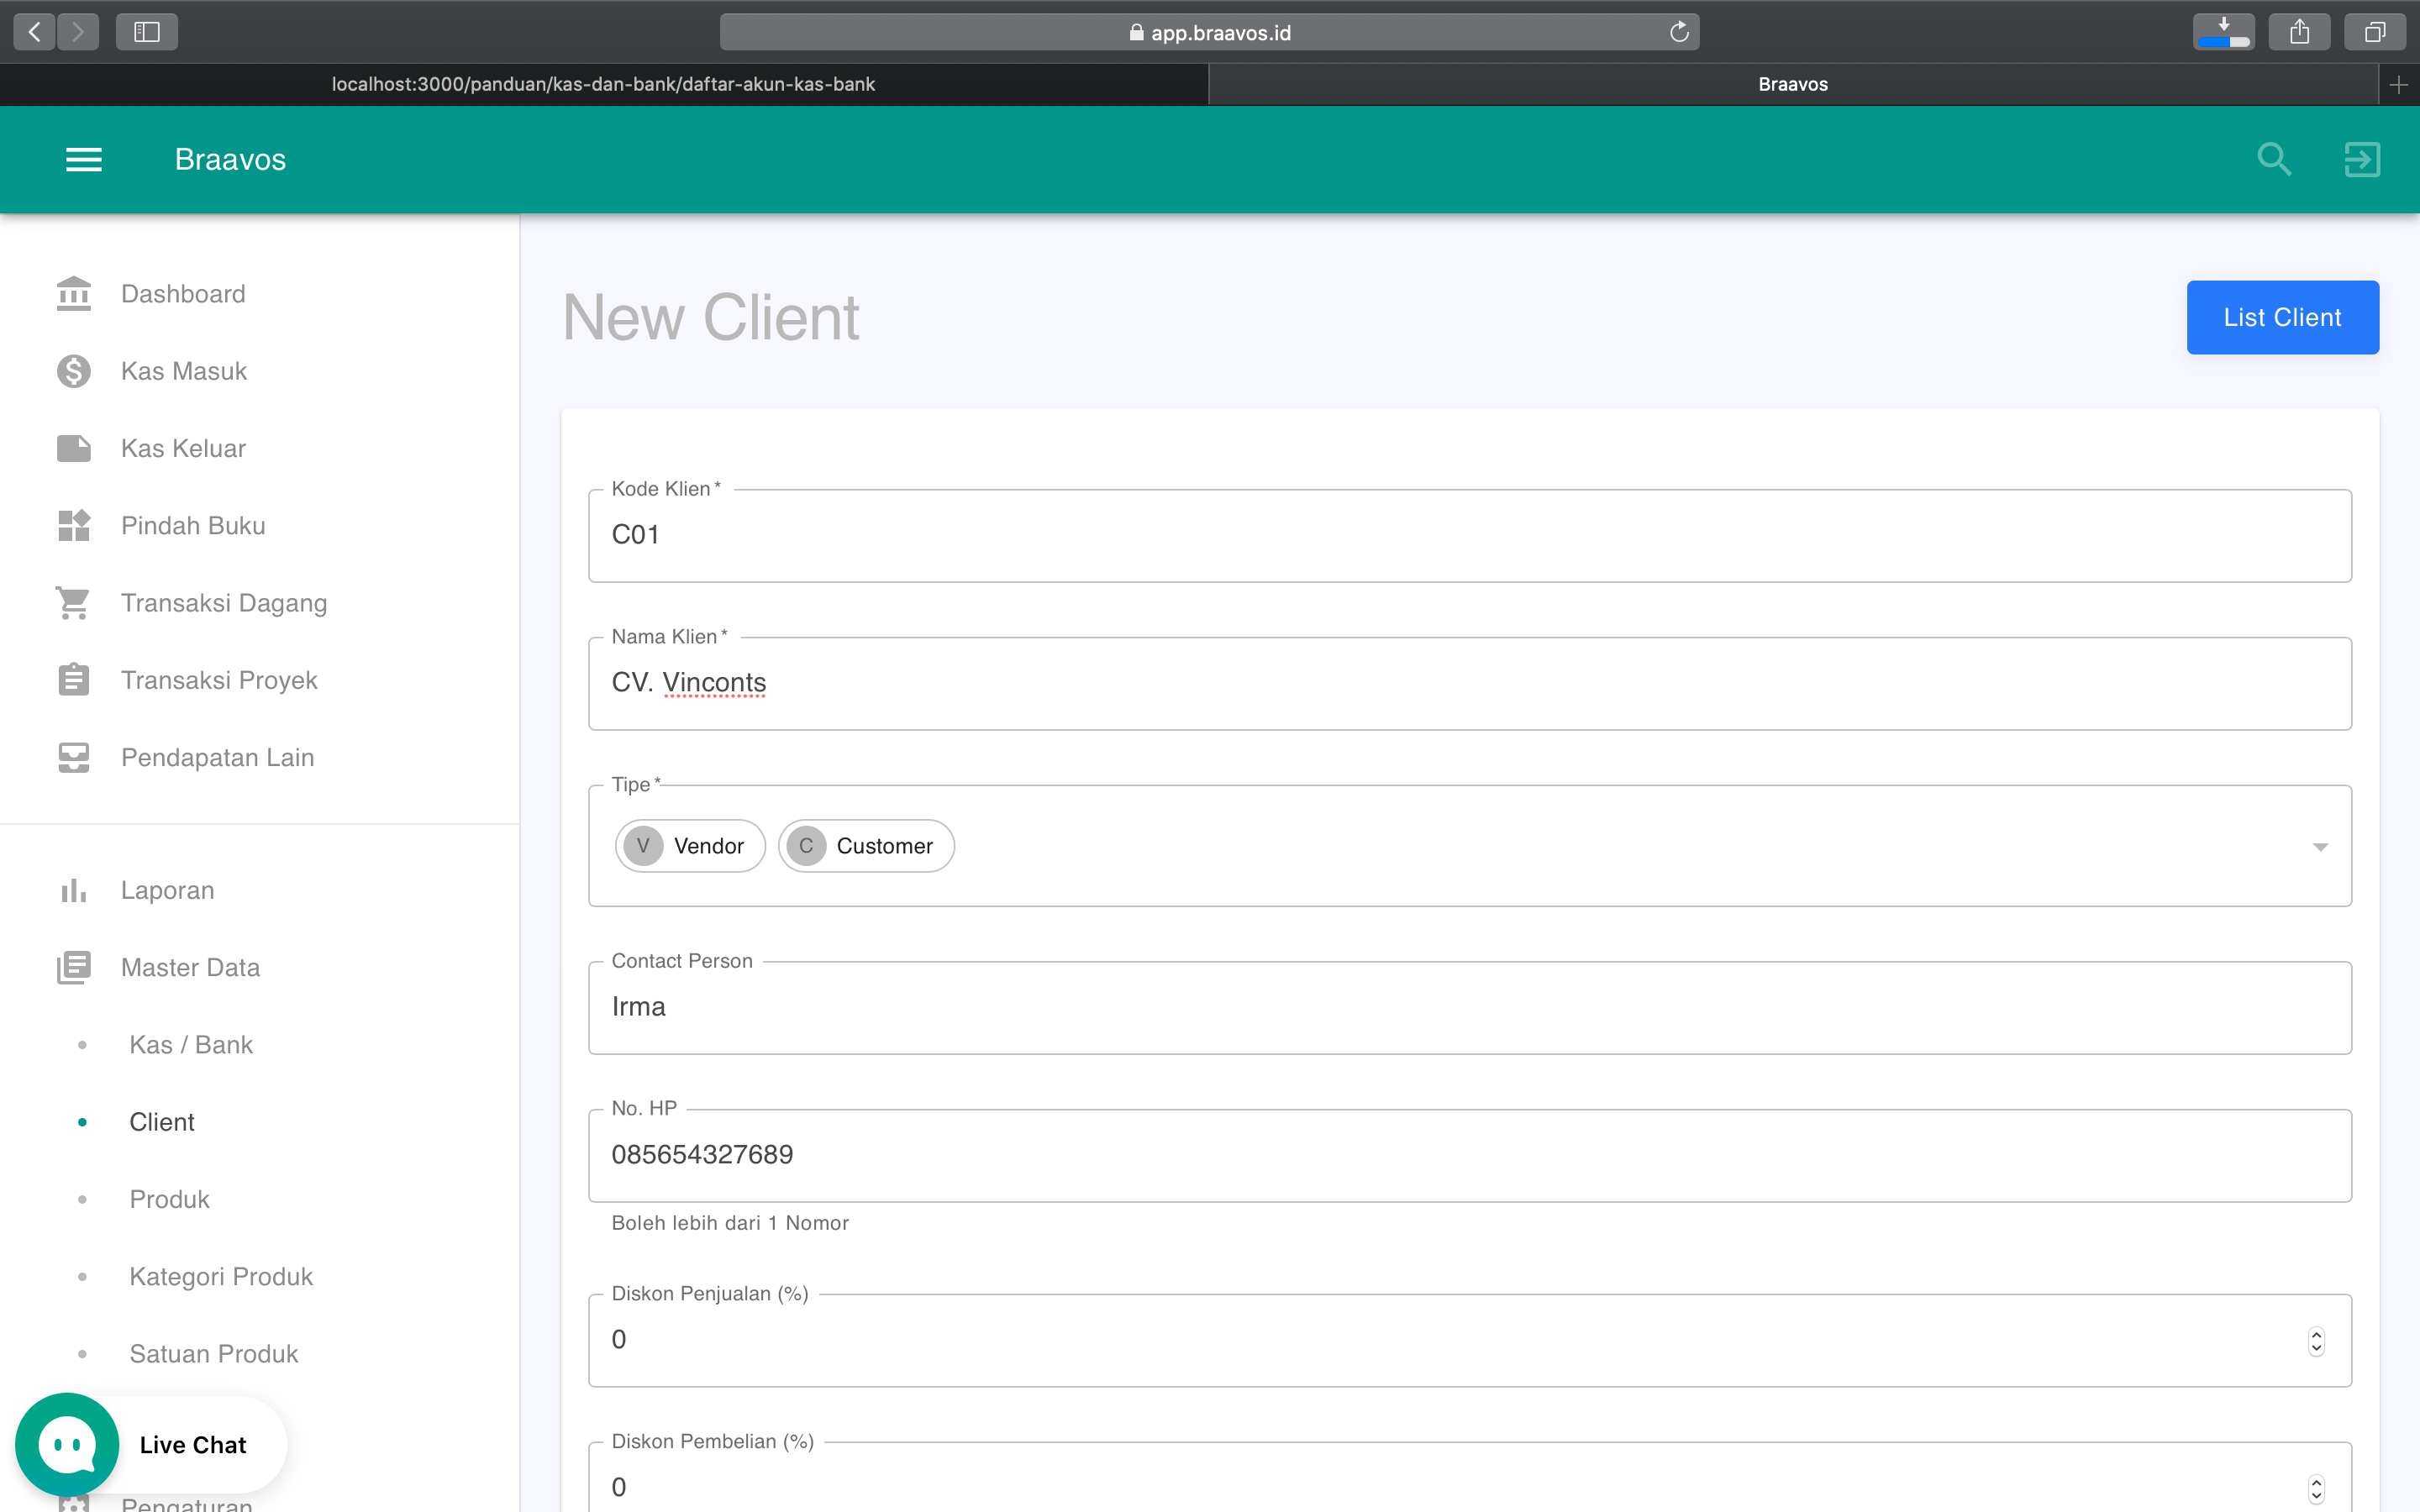Click the Transaksi Dagang shopping cart icon
2420x1512 pixels.
[72, 602]
